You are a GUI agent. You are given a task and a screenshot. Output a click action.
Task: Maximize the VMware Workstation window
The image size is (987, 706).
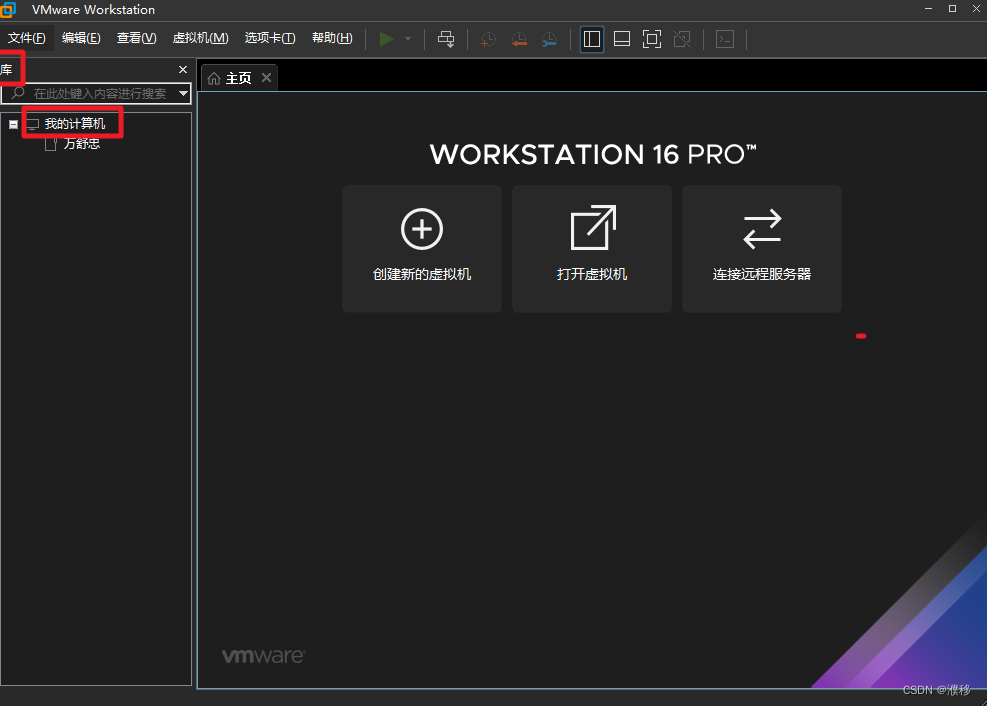click(952, 9)
